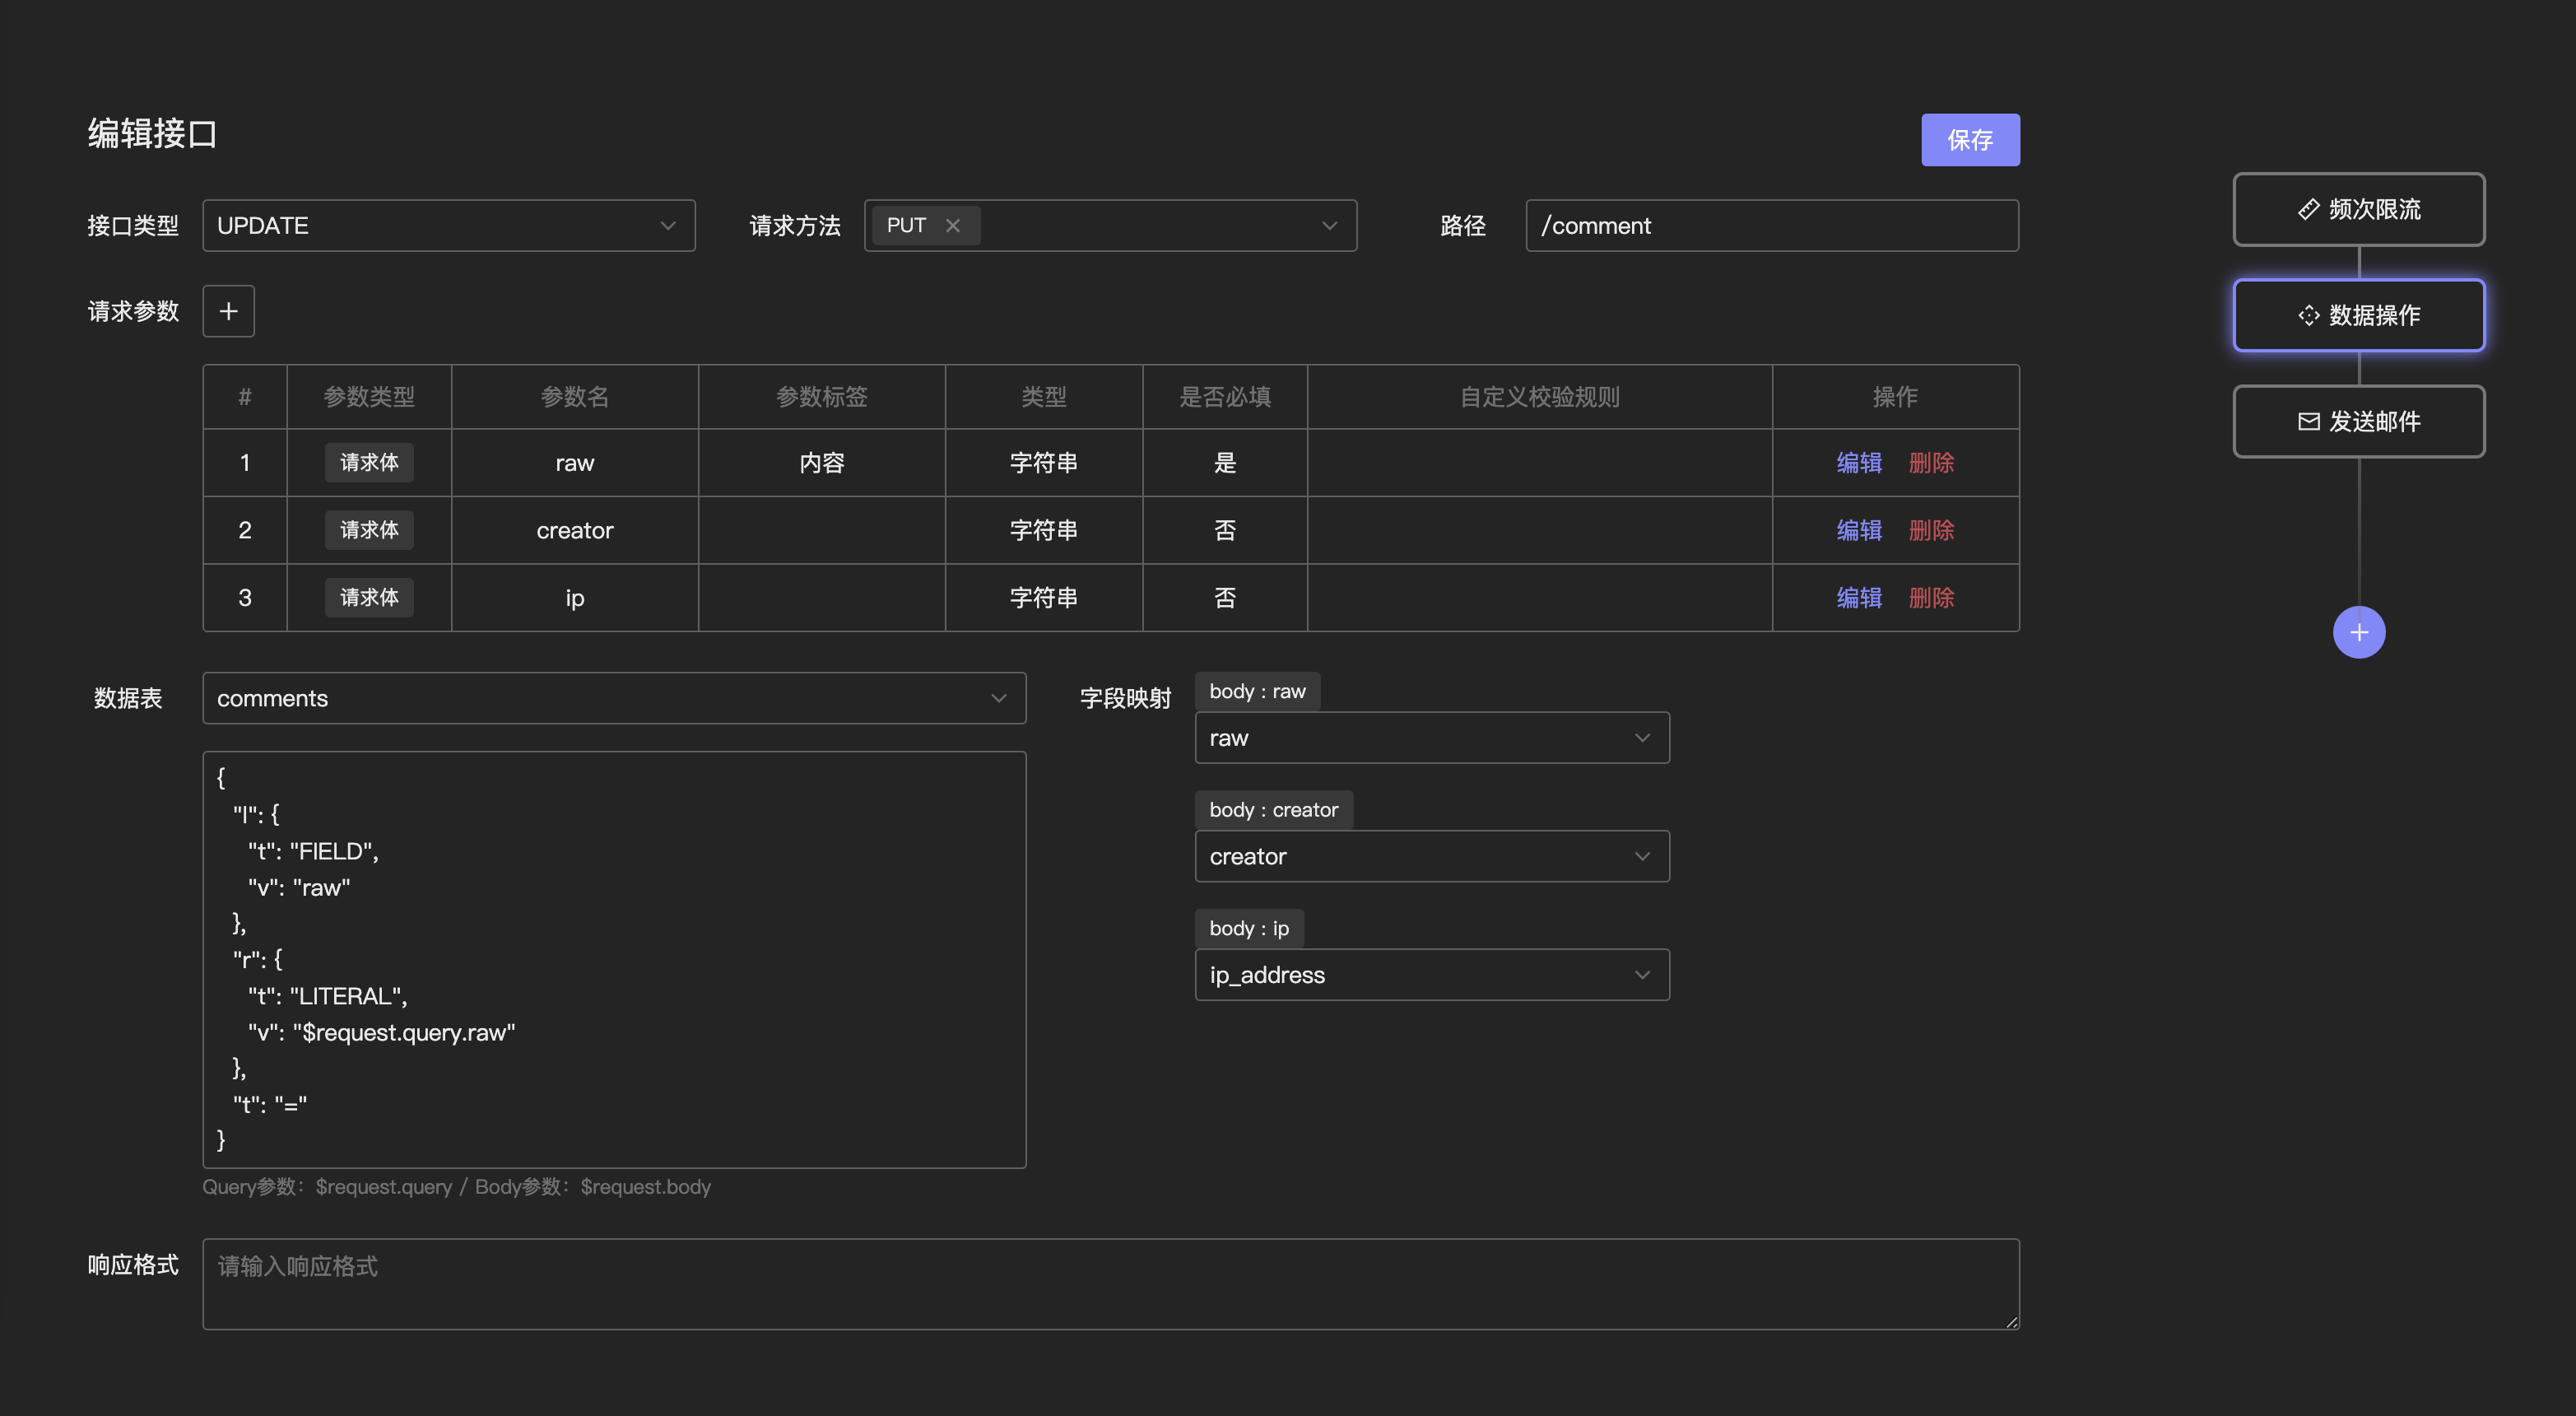Click the round plus button to add workflow step
This screenshot has width=2576, height=1416.
point(2358,632)
